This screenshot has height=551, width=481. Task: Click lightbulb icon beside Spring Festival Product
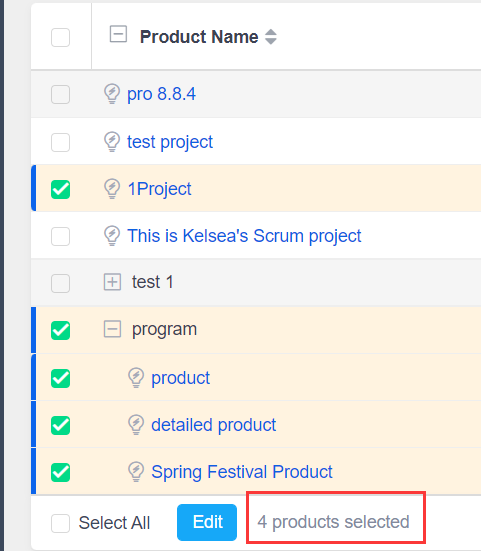pyautogui.click(x=136, y=472)
